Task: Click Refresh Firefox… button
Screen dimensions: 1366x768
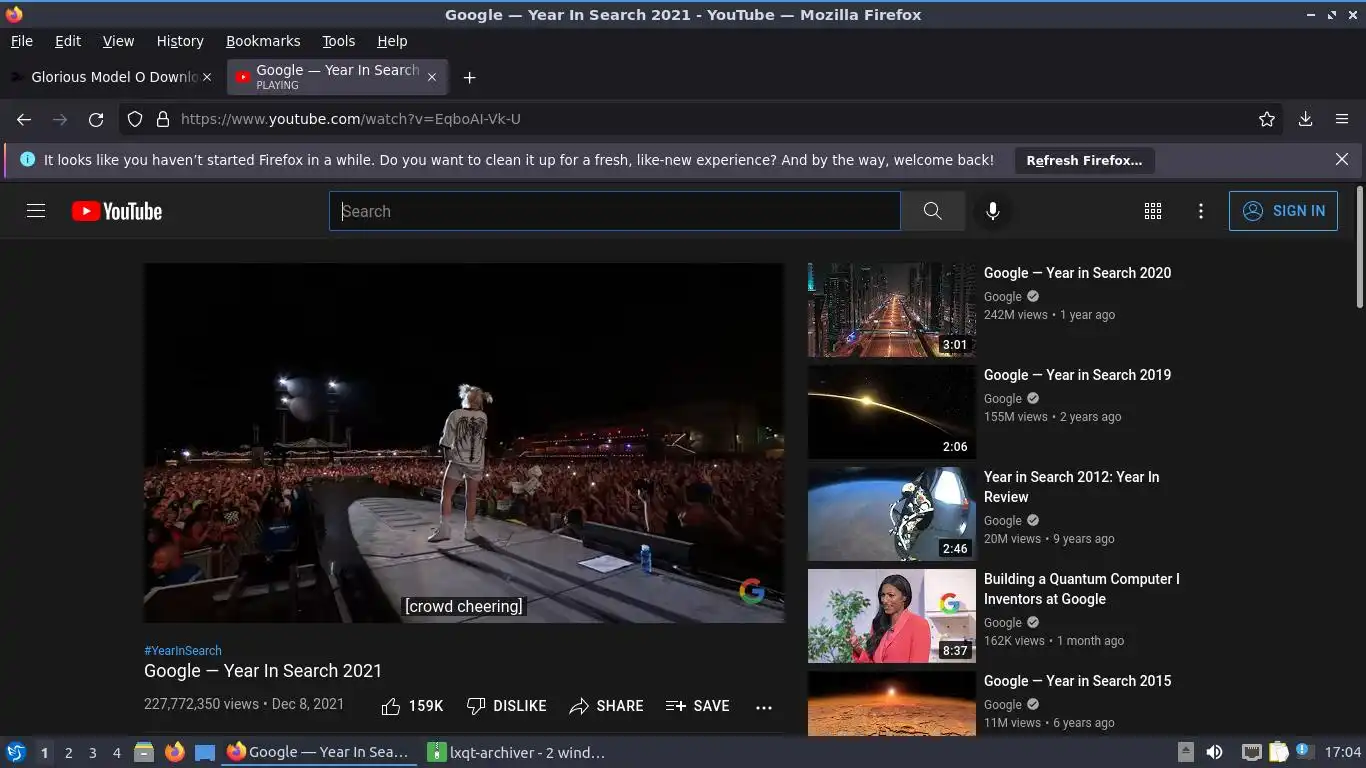Action: point(1084,160)
